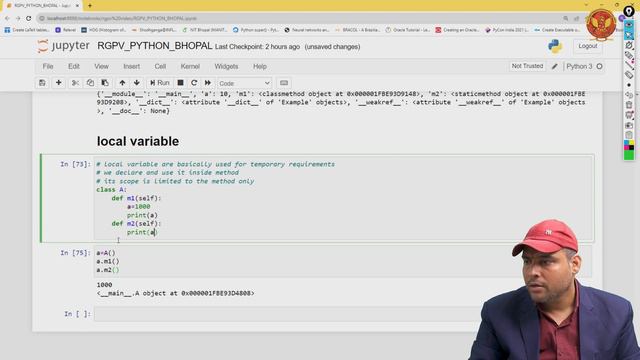Close the RGPV_PYTHON_BHOPAL browser tab

77,6
